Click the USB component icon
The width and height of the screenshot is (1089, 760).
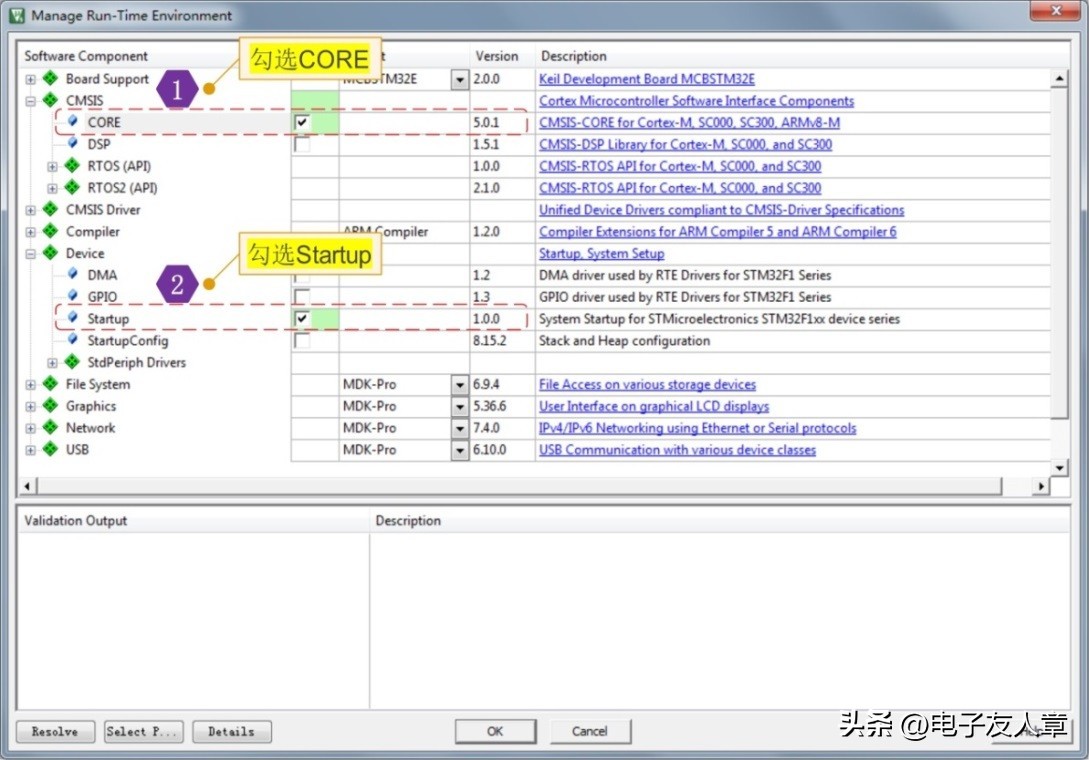[50, 450]
